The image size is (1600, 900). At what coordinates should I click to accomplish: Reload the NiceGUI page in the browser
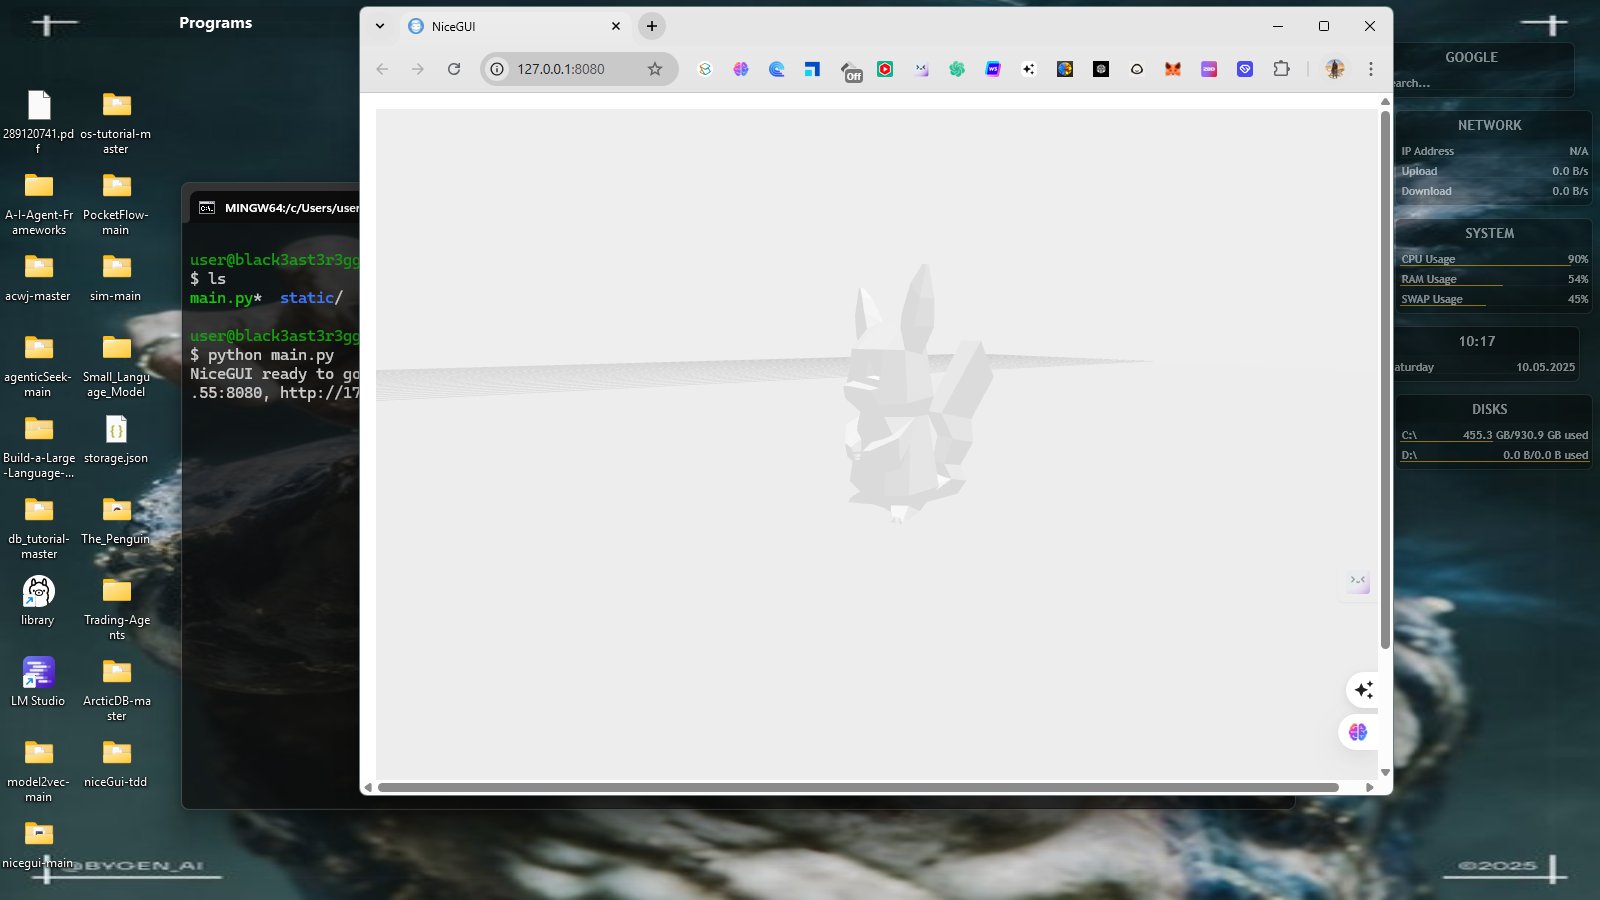[454, 69]
